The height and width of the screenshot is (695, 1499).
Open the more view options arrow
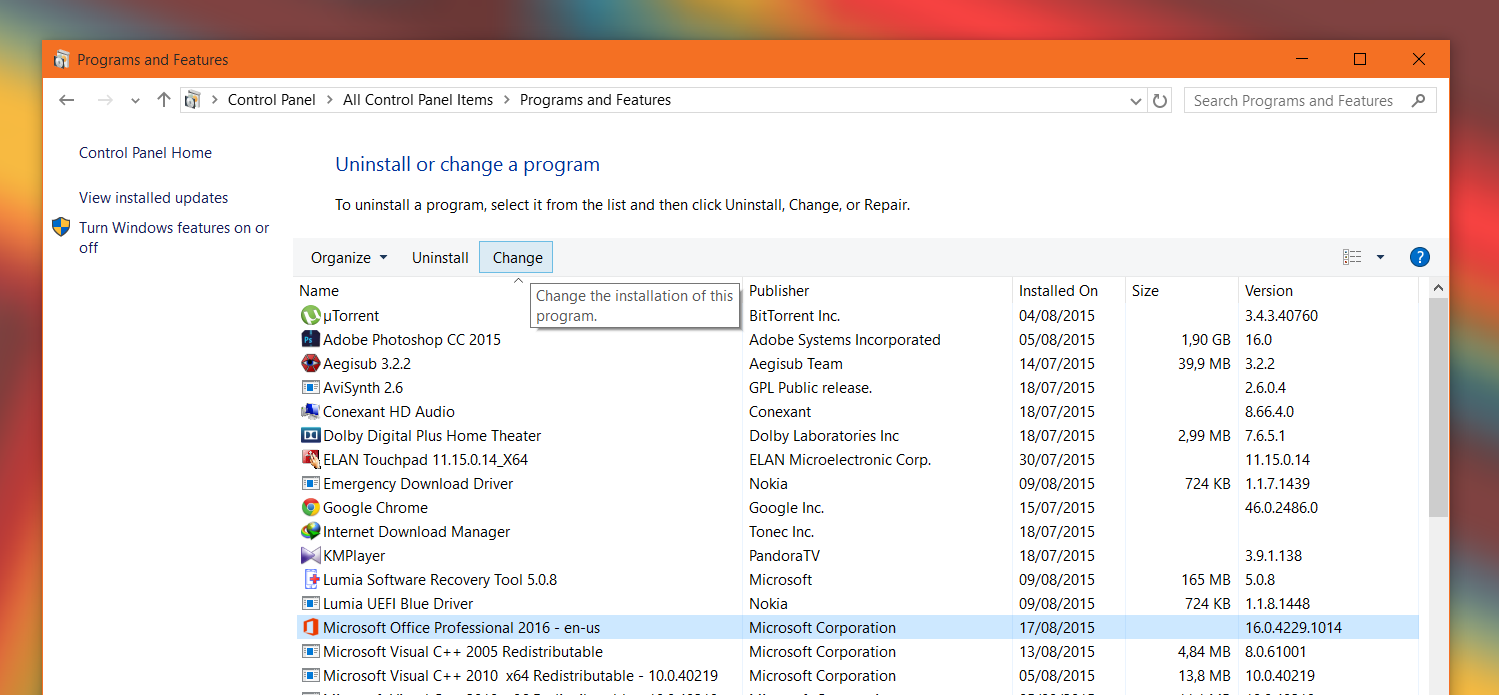pos(1380,257)
